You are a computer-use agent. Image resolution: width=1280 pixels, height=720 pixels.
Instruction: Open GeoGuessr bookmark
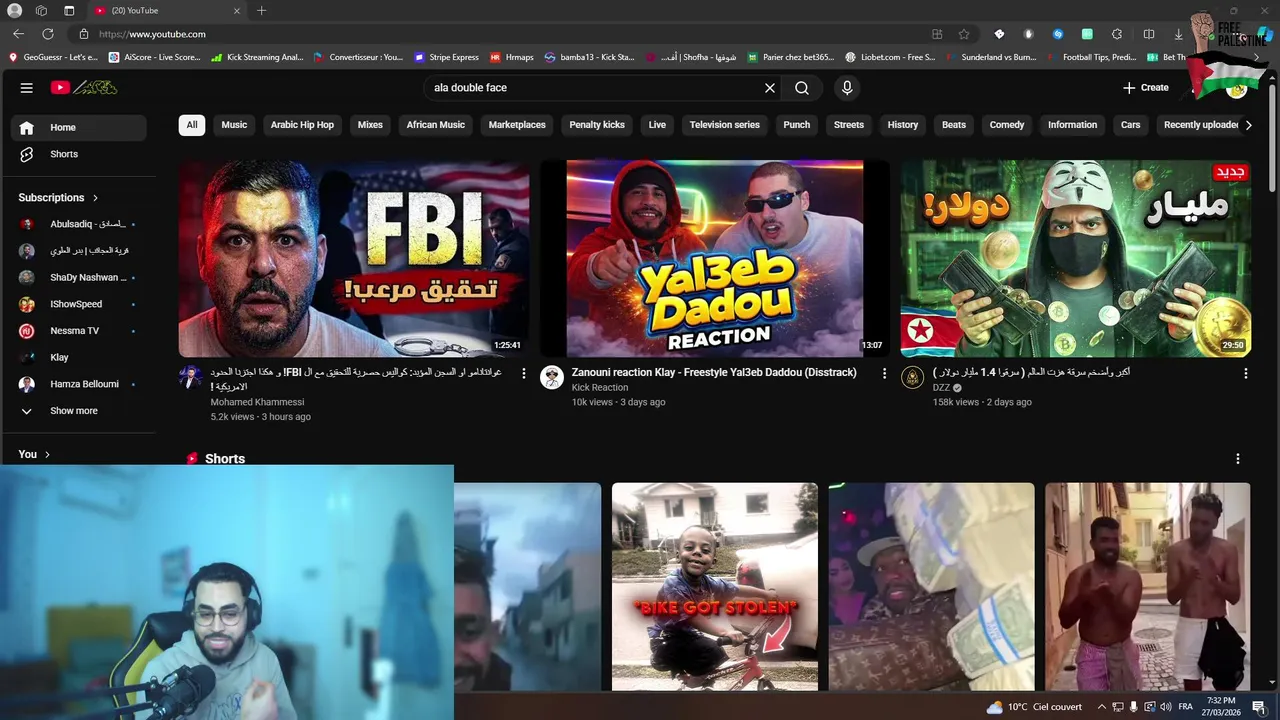pos(53,57)
